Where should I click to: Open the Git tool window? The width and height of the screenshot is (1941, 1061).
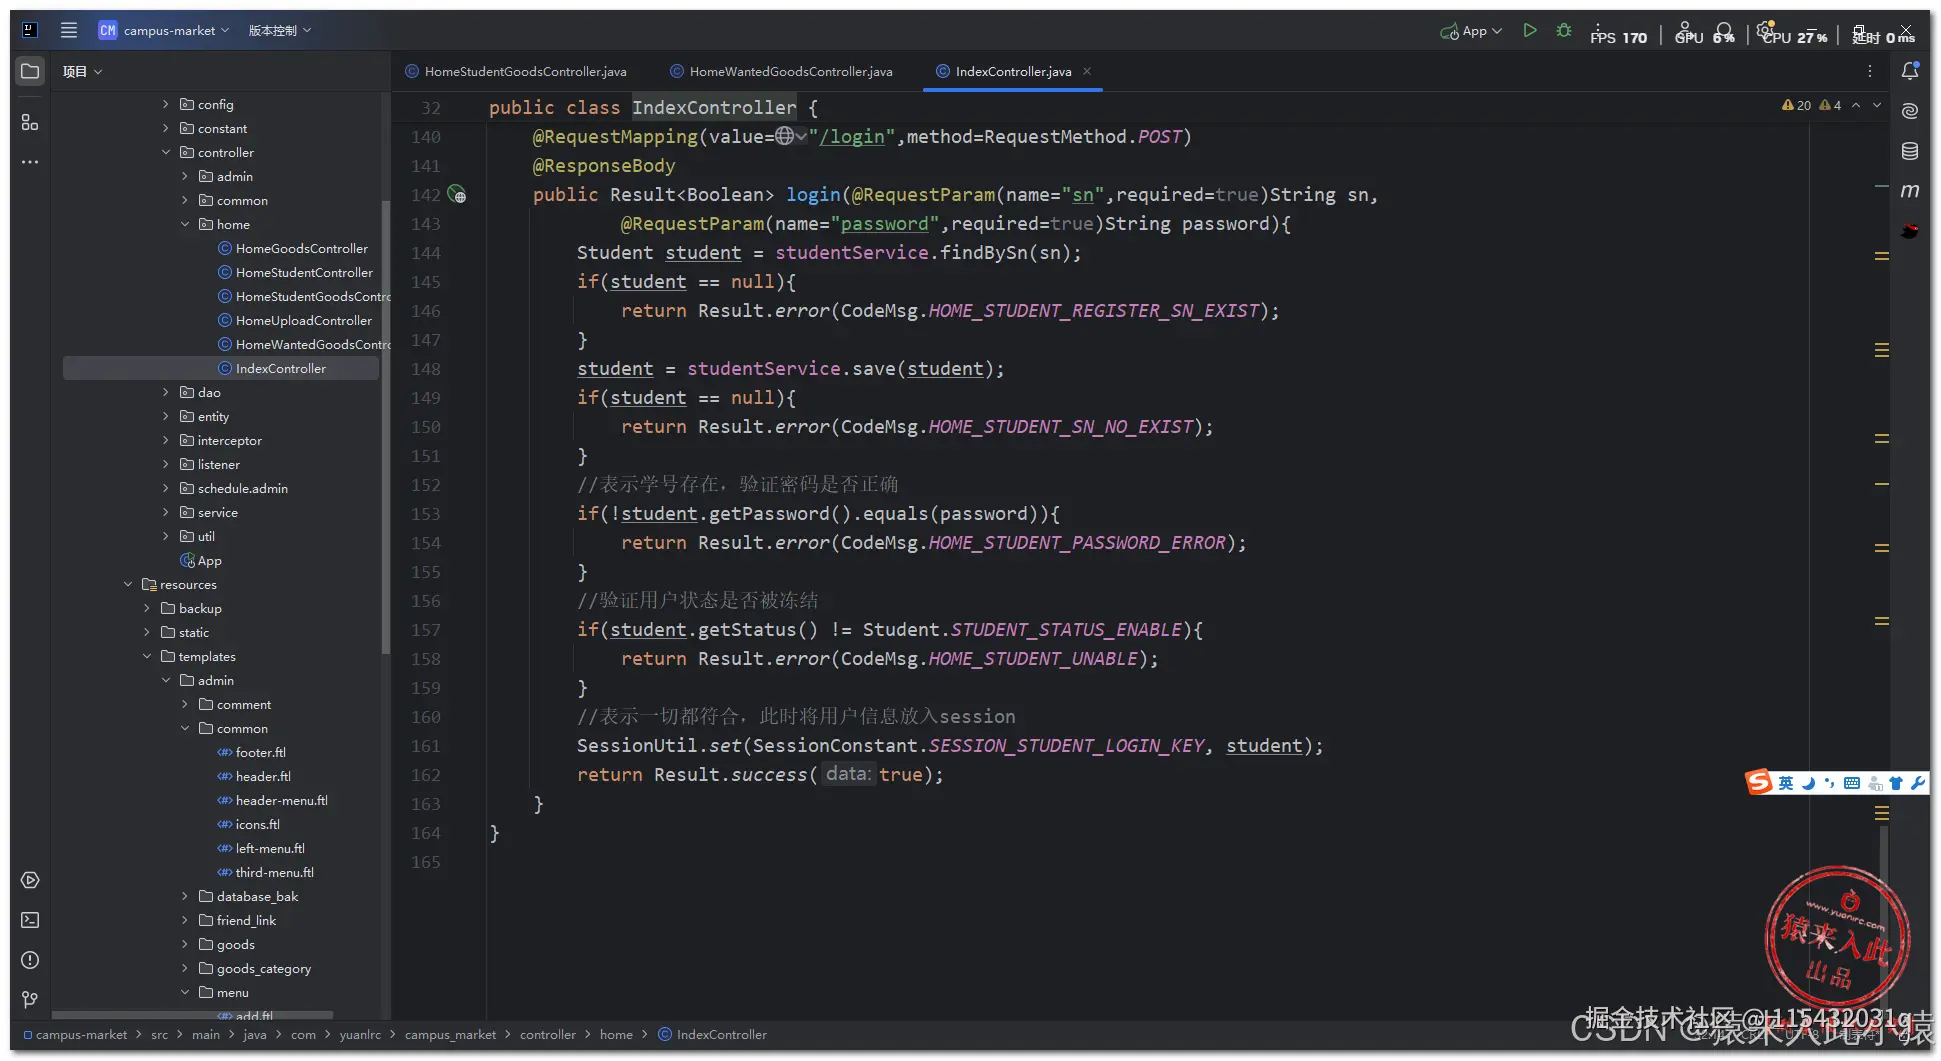pyautogui.click(x=30, y=1000)
